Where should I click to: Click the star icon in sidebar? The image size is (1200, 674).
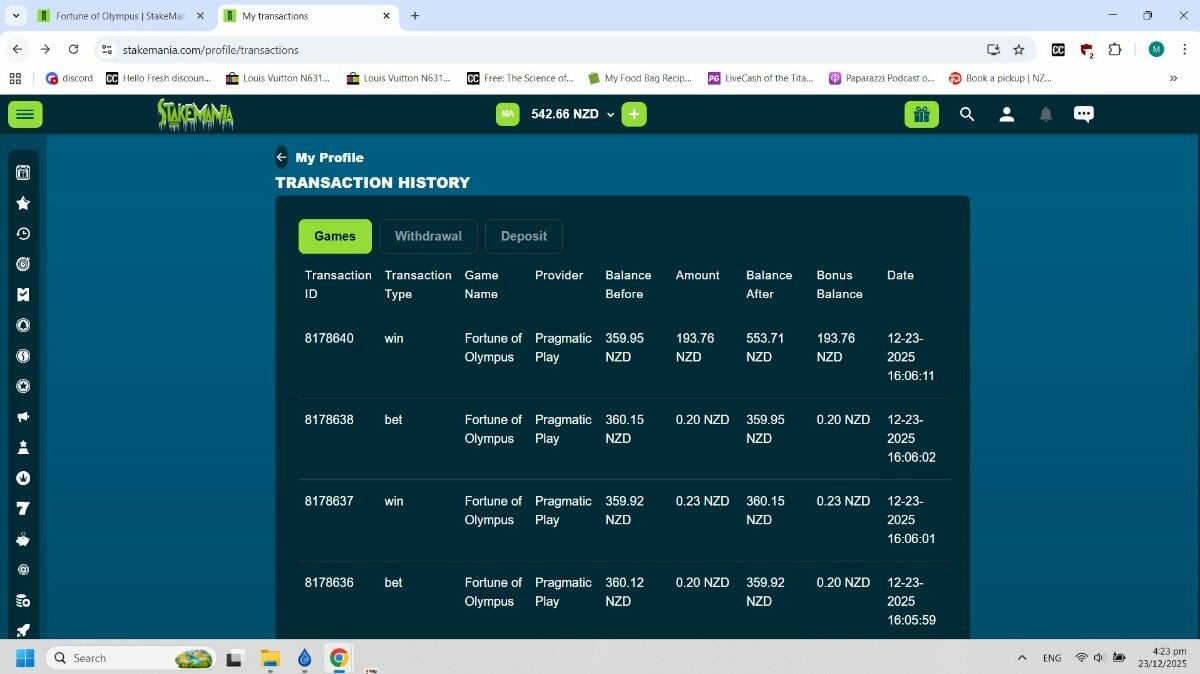(23, 203)
